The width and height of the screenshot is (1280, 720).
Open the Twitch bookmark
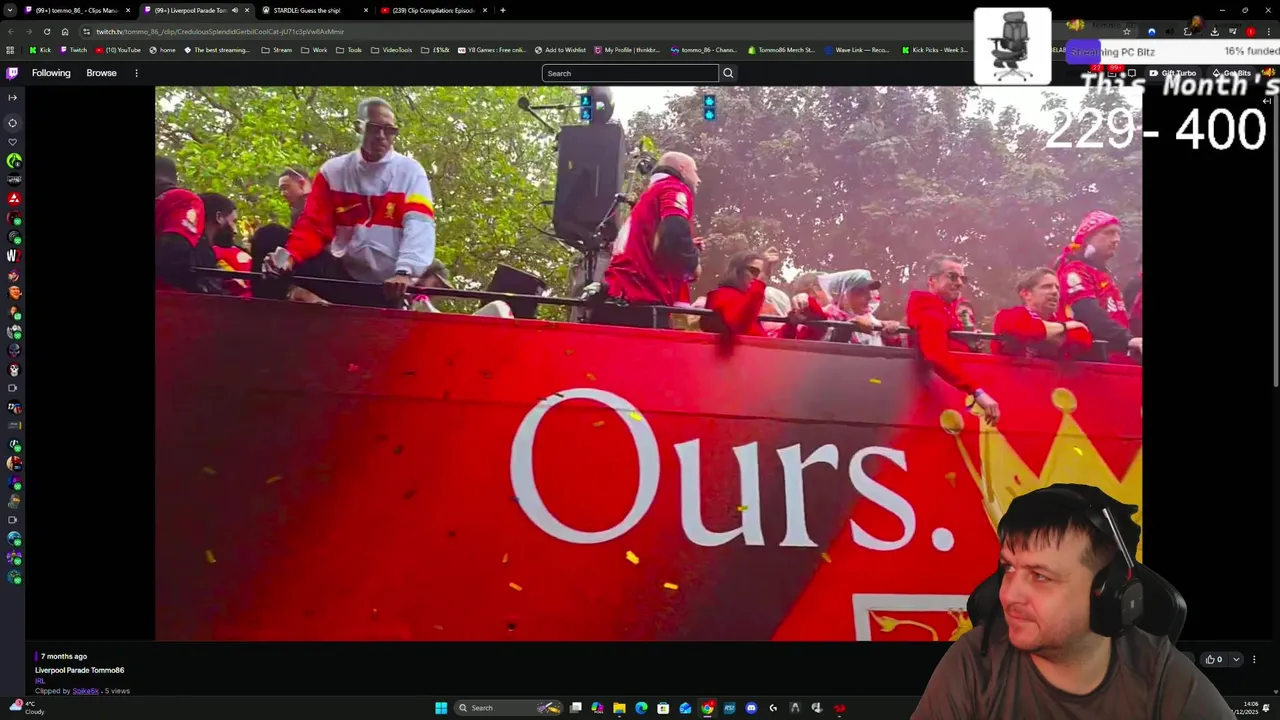pyautogui.click(x=73, y=50)
